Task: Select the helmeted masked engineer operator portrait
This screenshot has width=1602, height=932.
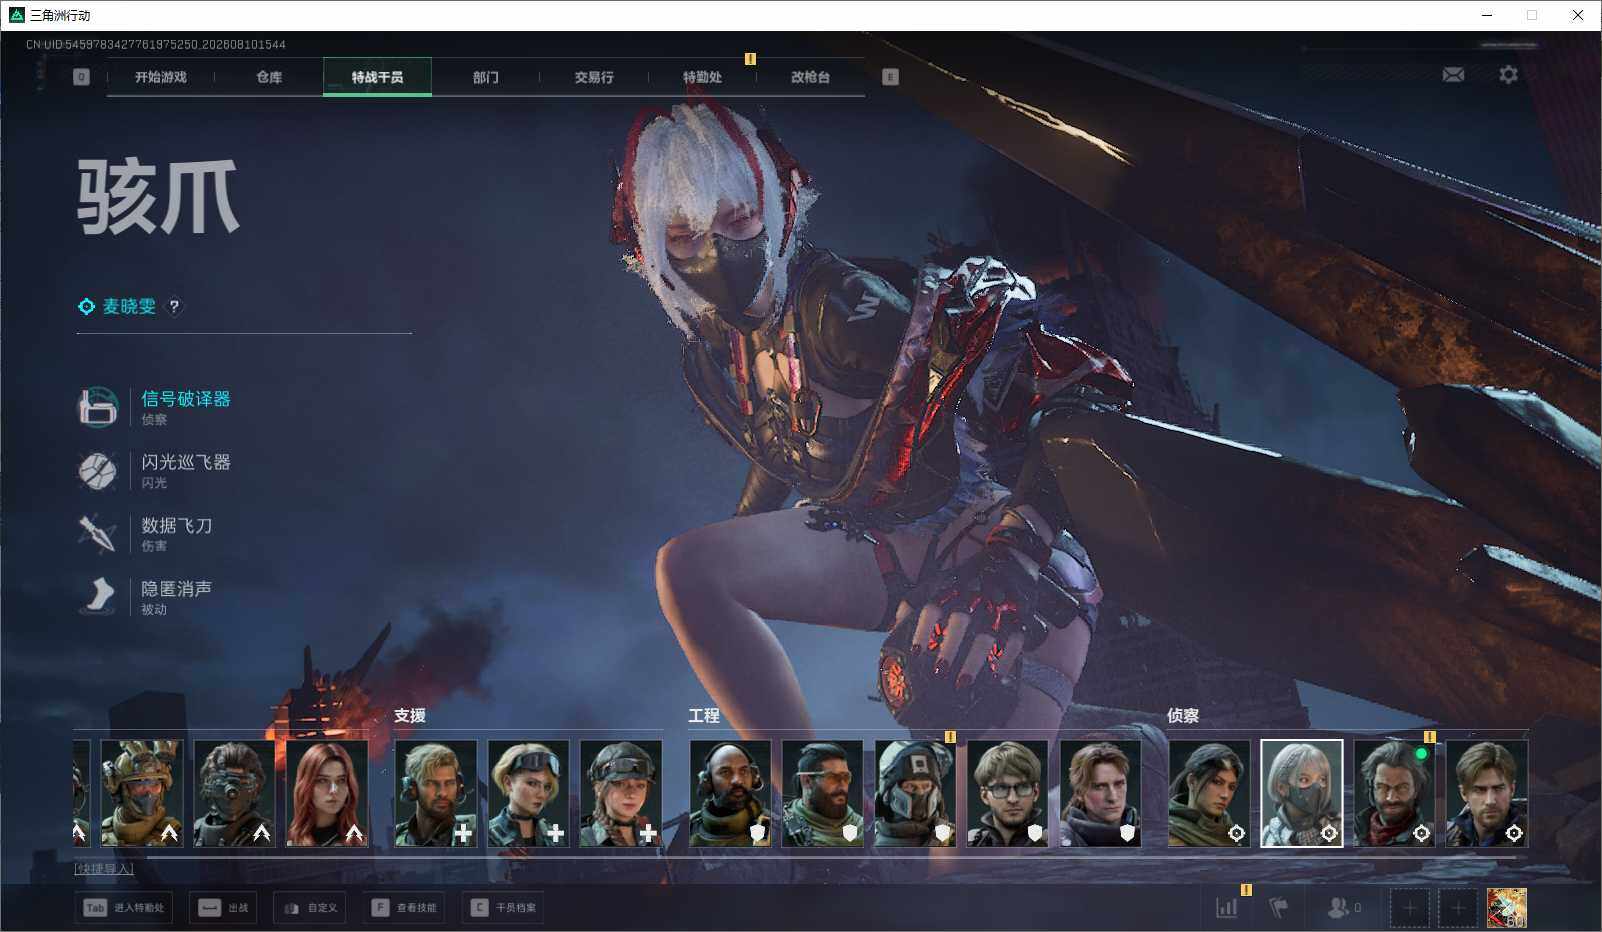Action: click(915, 794)
